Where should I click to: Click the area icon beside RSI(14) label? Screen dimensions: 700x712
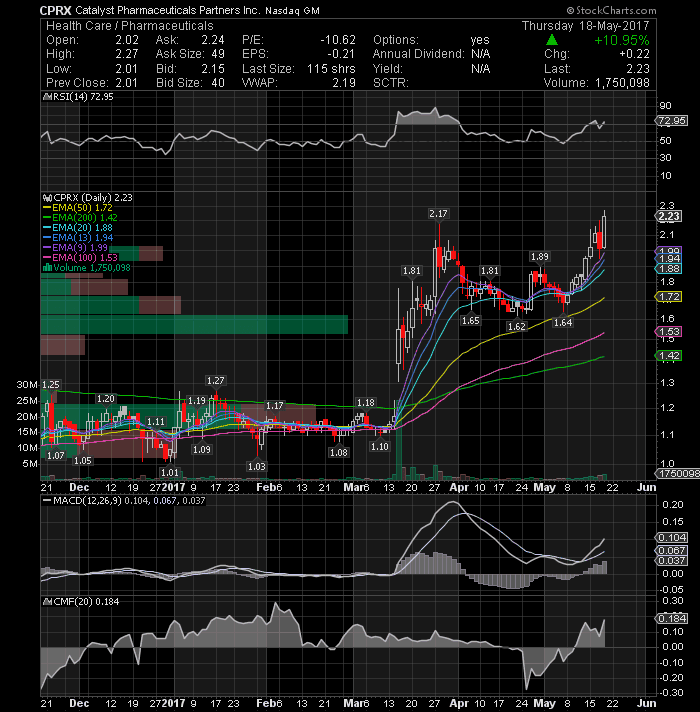point(47,97)
